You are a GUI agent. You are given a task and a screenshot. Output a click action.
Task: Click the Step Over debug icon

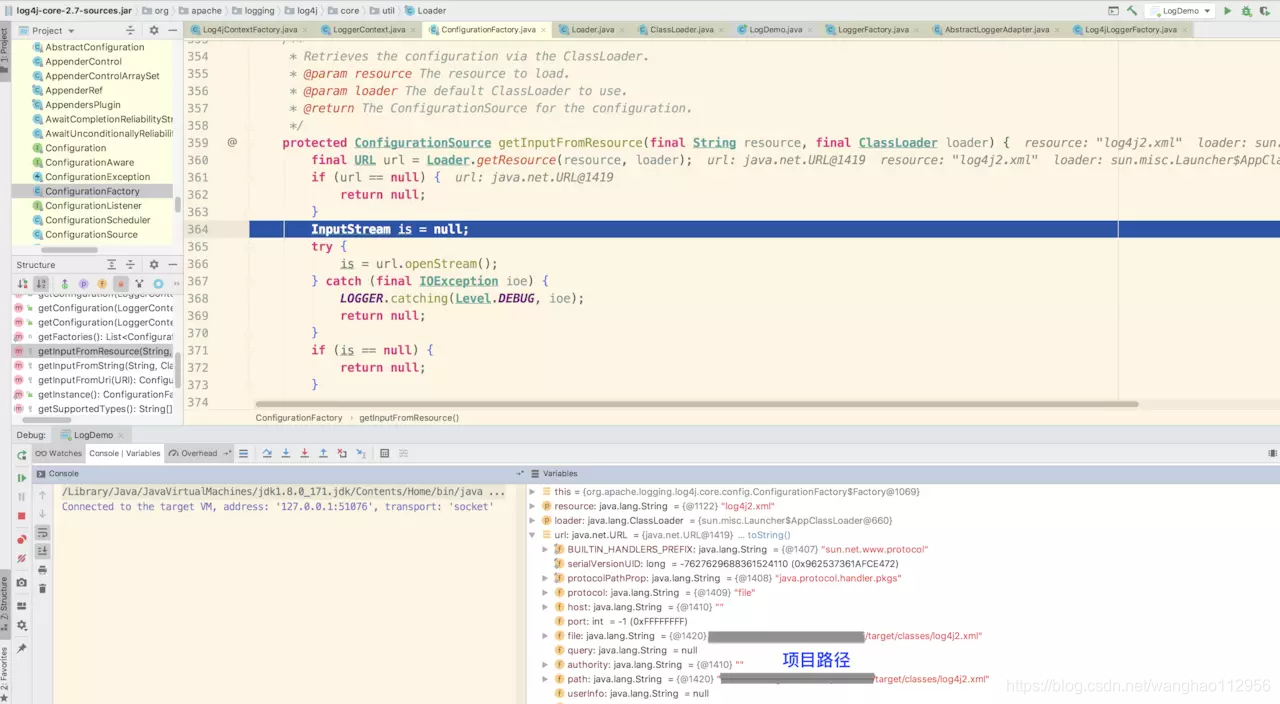[267, 453]
